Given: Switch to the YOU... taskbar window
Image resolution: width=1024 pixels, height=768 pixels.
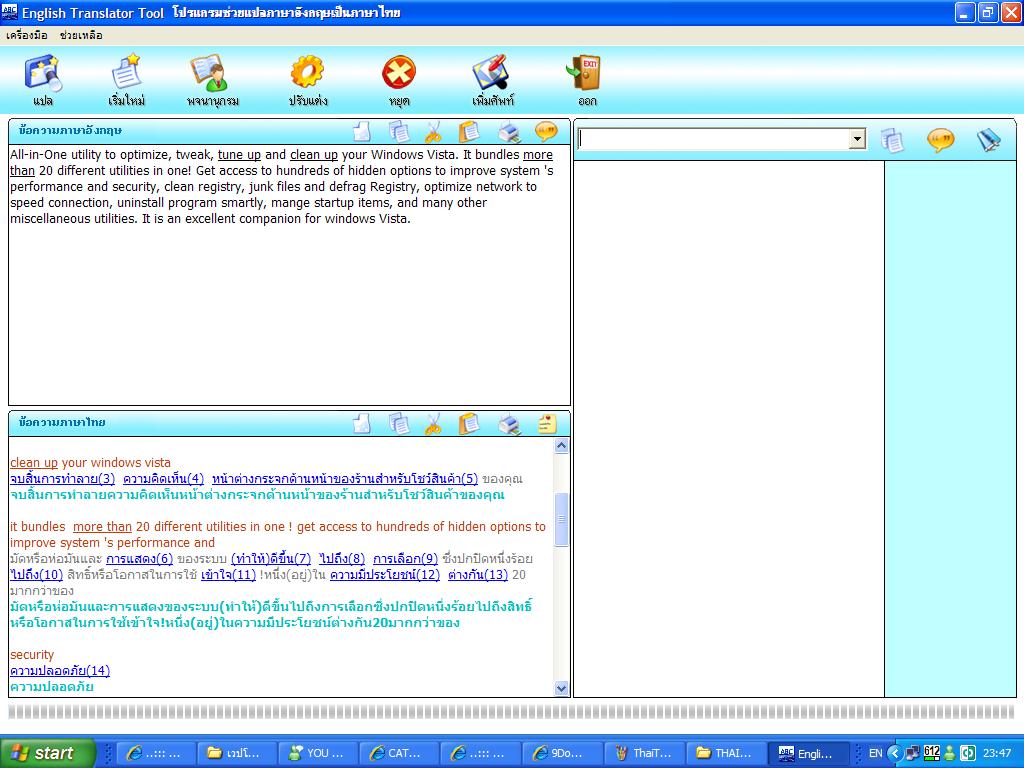Looking at the screenshot, I should coord(317,753).
